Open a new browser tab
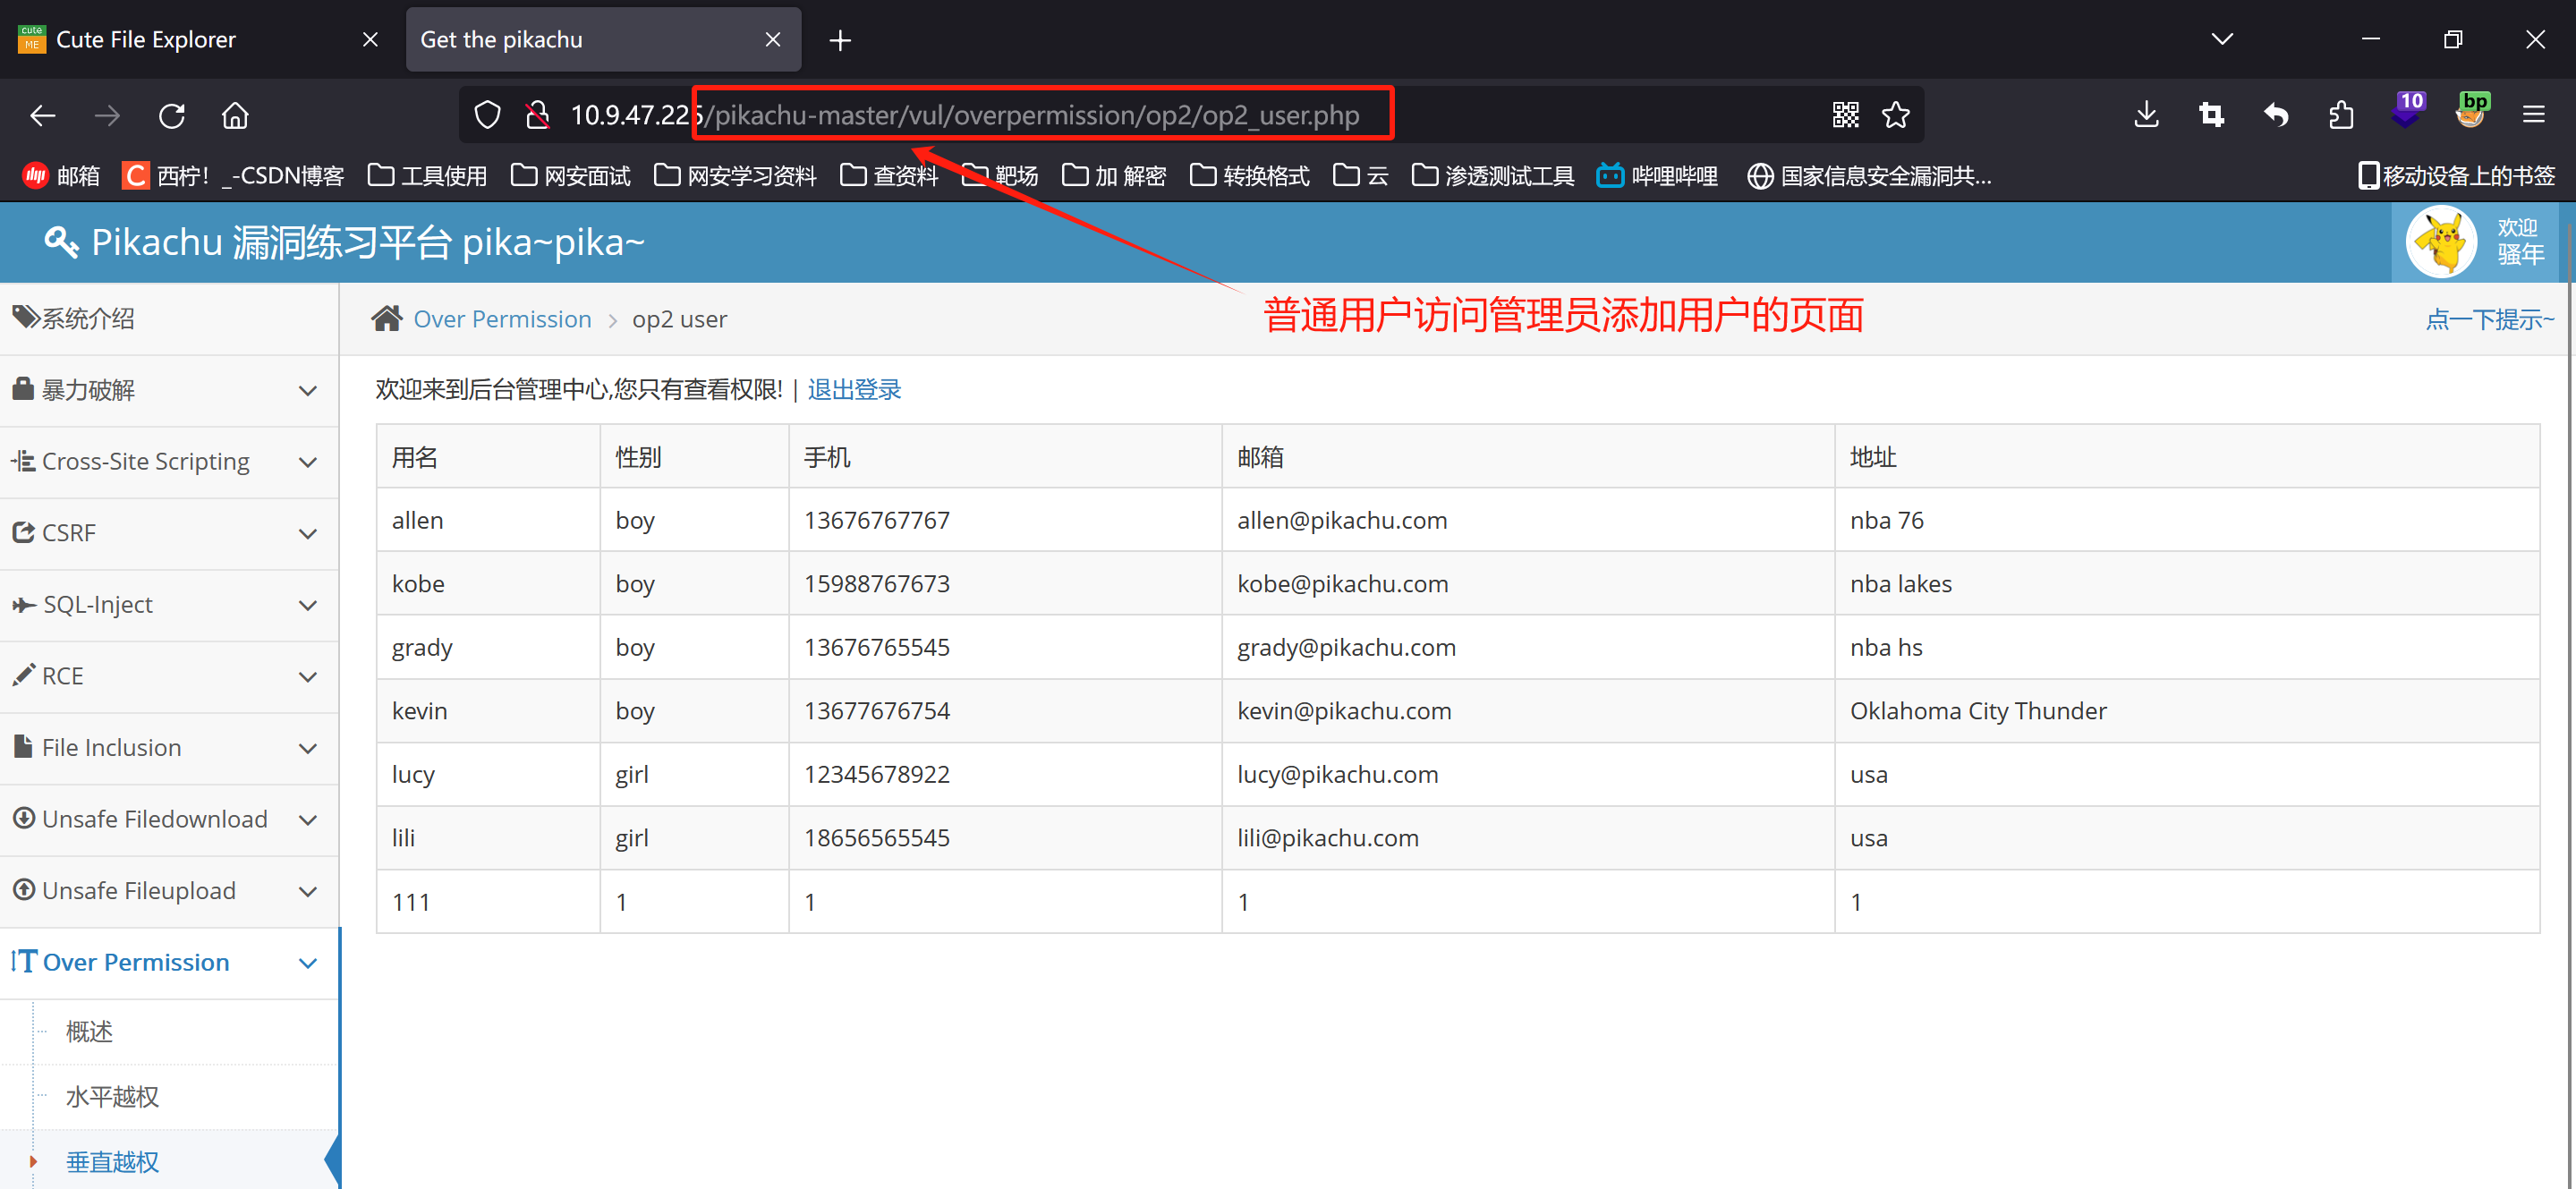The height and width of the screenshot is (1189, 2576). coord(840,40)
